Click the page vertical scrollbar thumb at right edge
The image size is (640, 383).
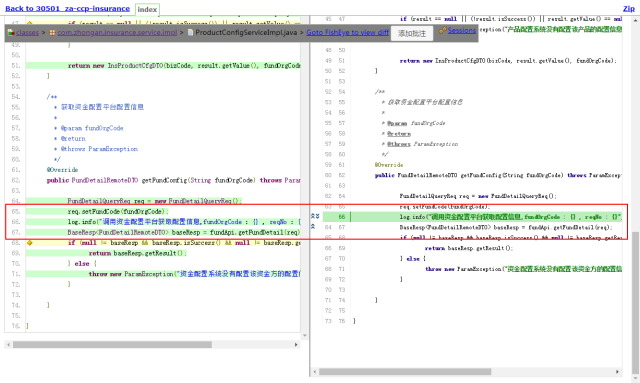coord(636,302)
